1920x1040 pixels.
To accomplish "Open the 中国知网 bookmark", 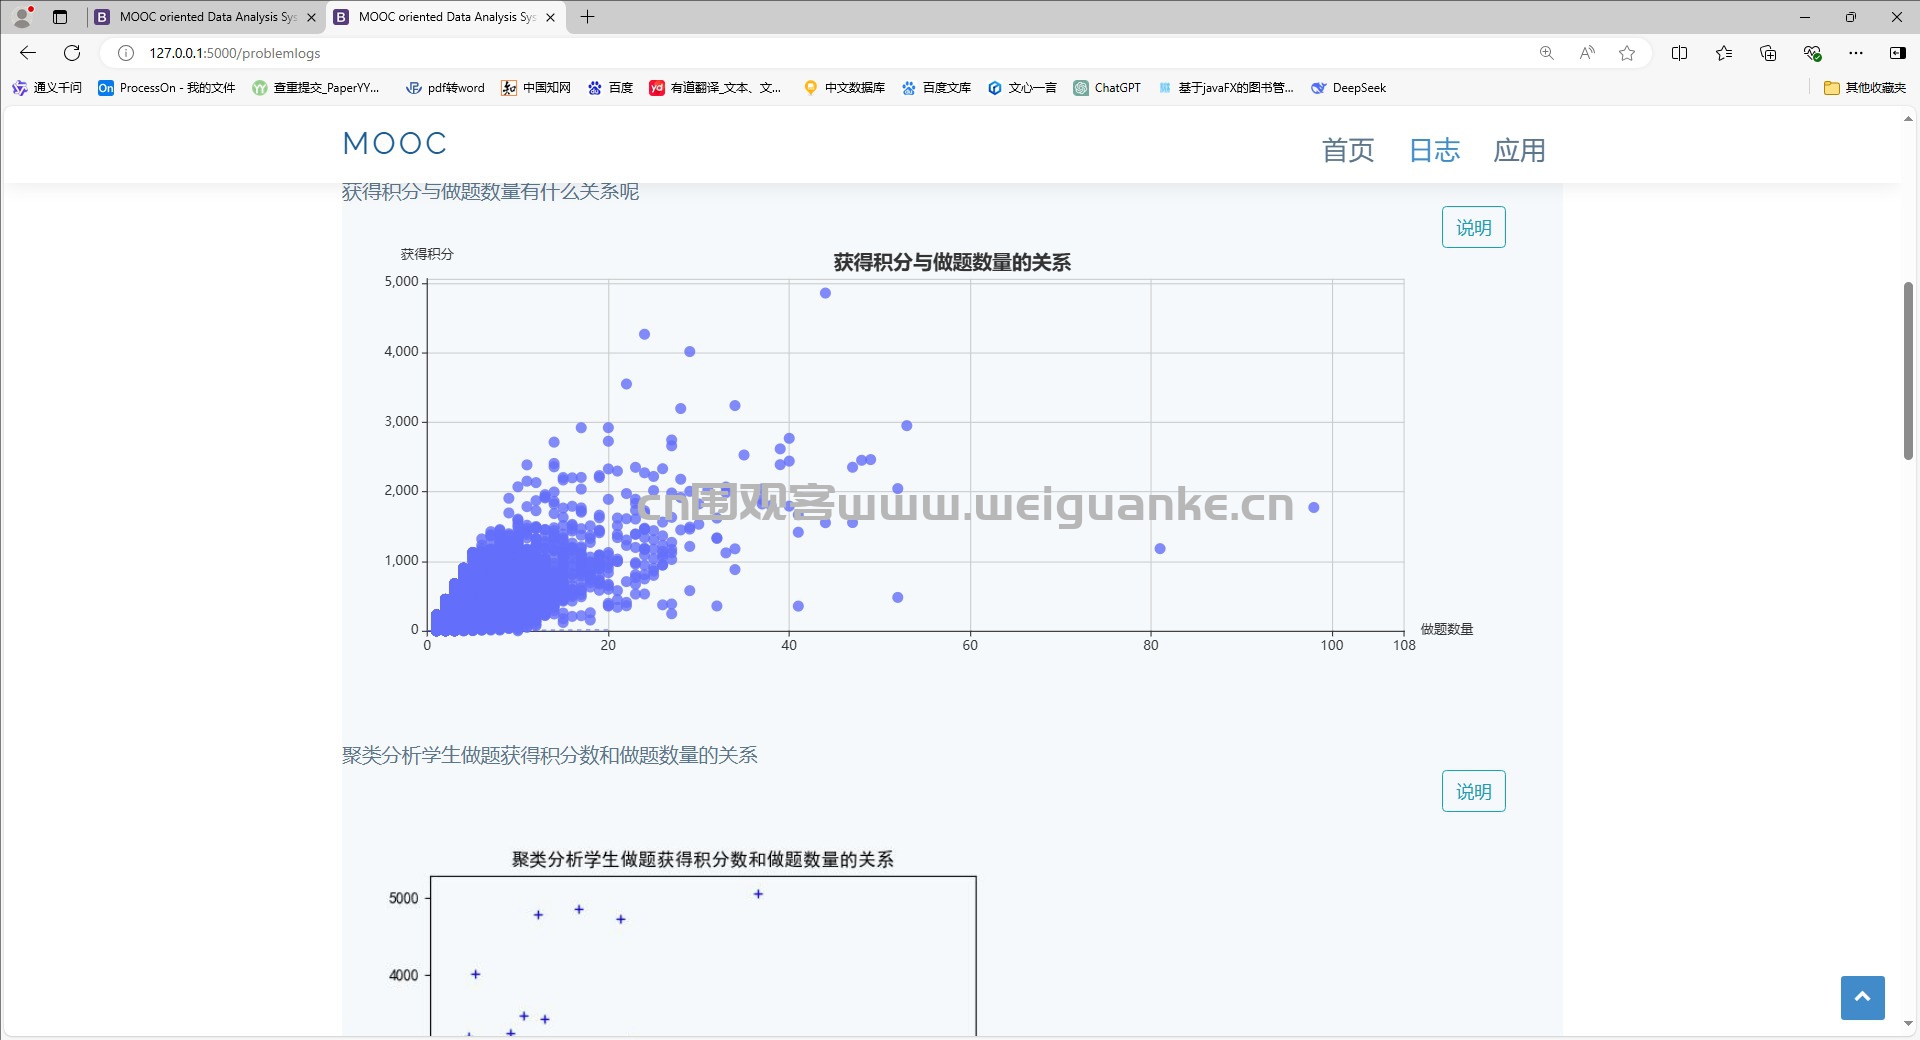I will pos(536,88).
